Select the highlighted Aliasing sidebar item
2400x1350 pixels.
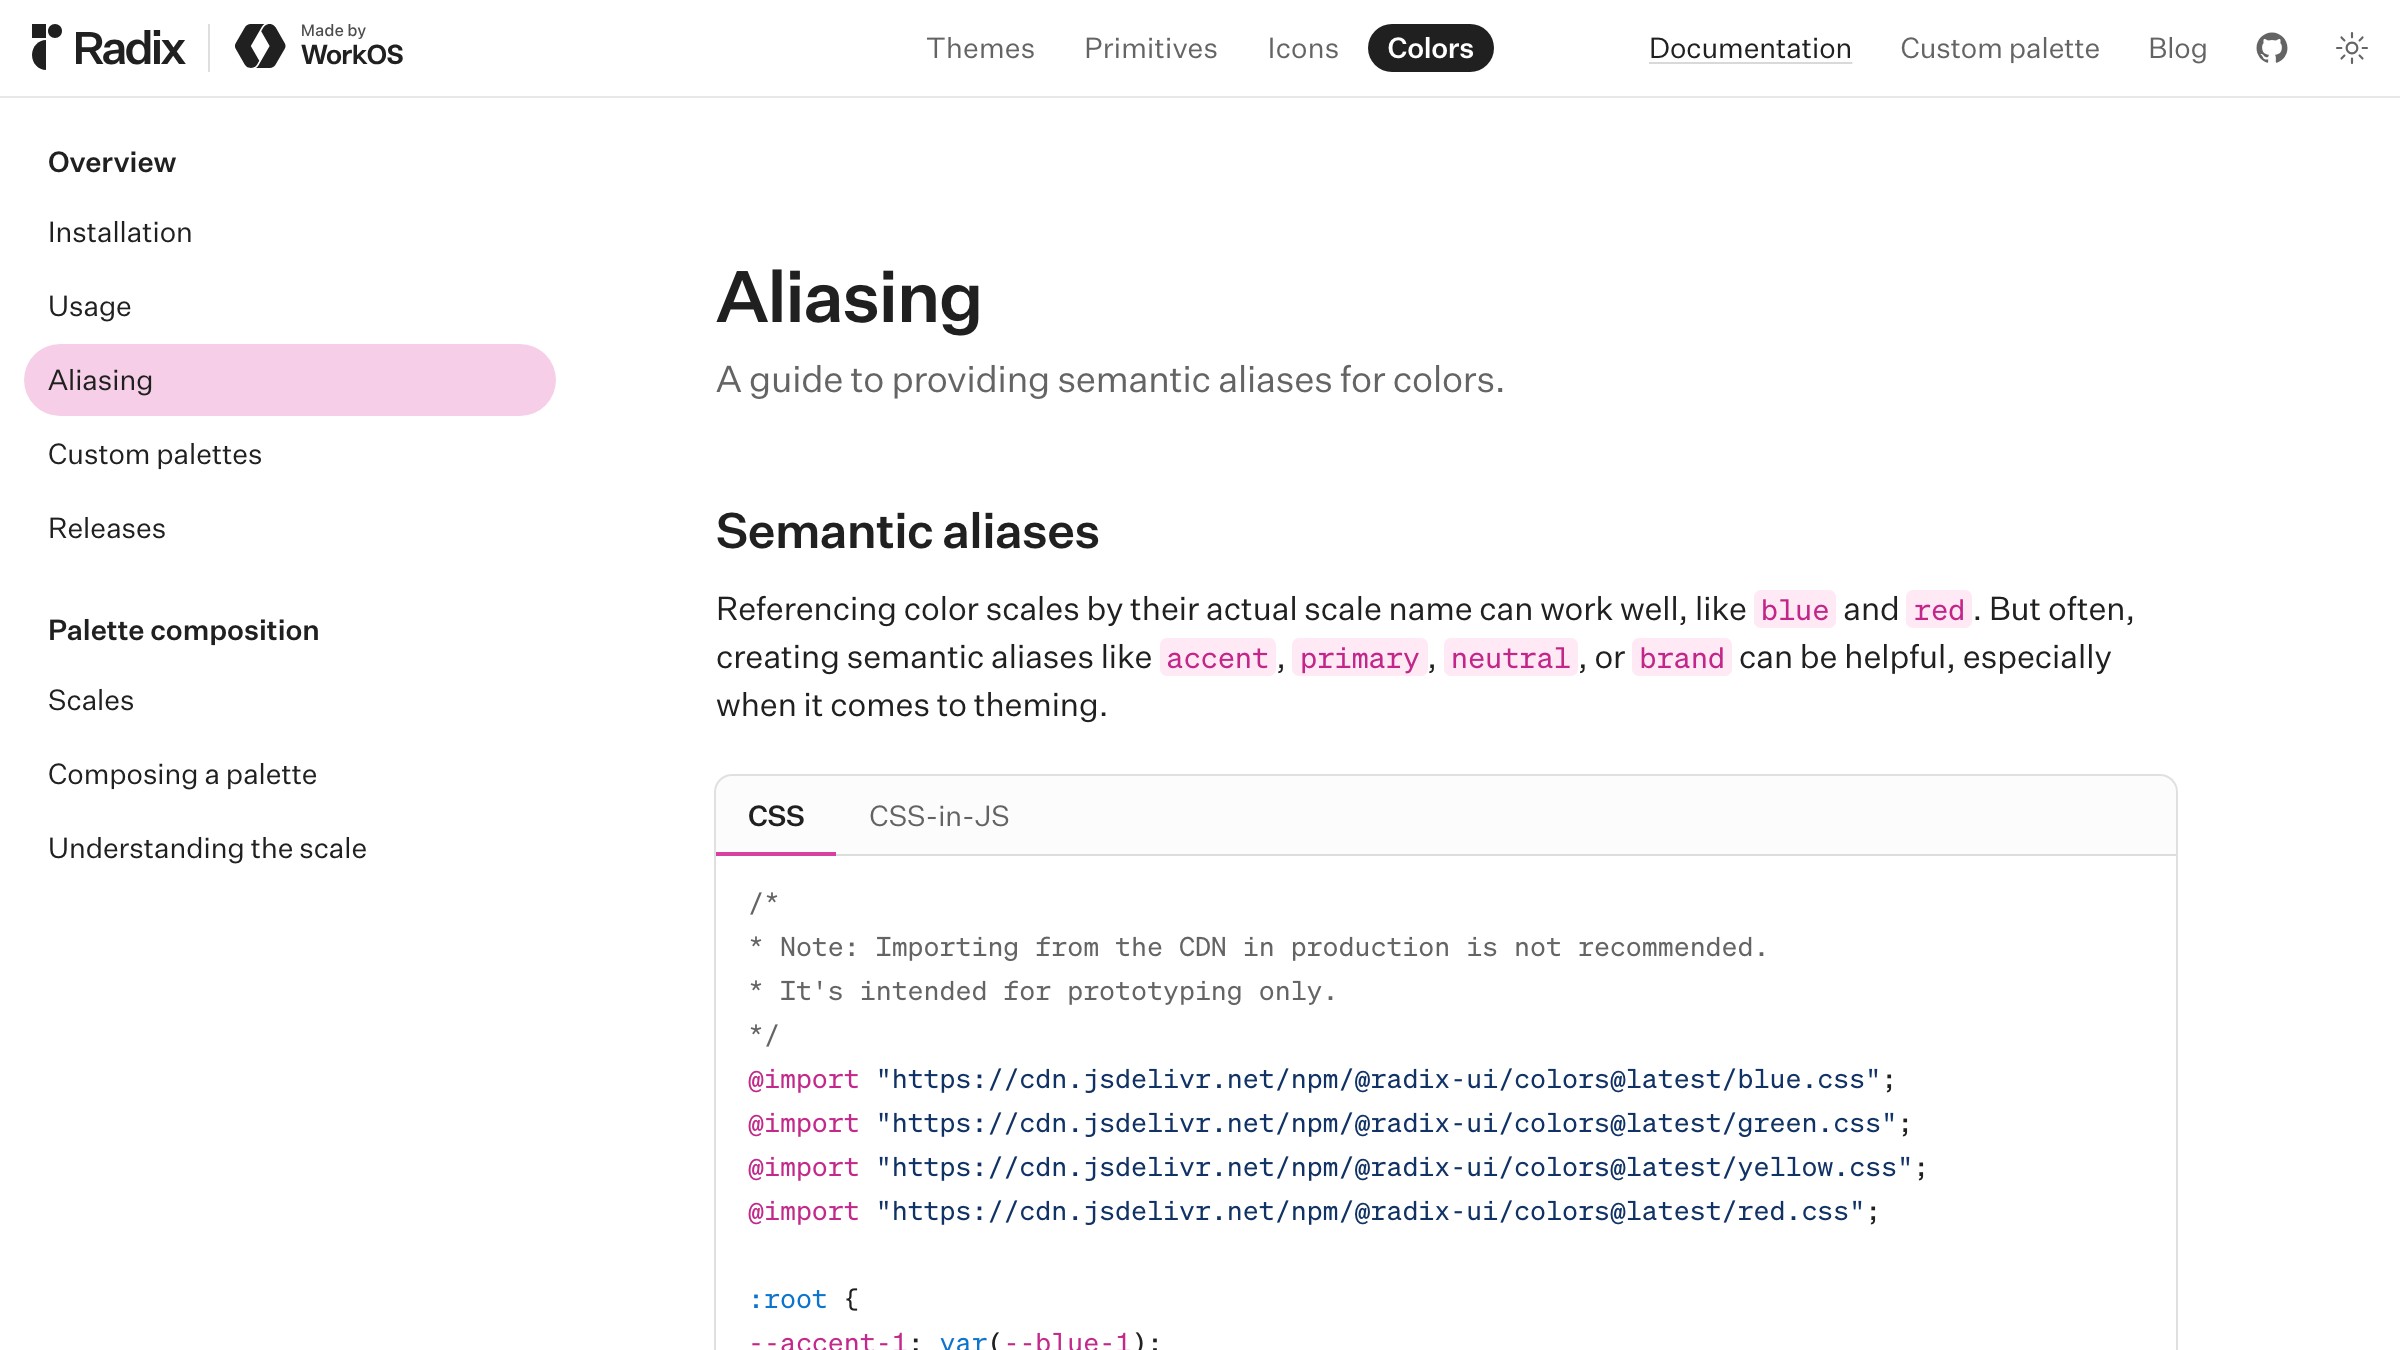100,379
